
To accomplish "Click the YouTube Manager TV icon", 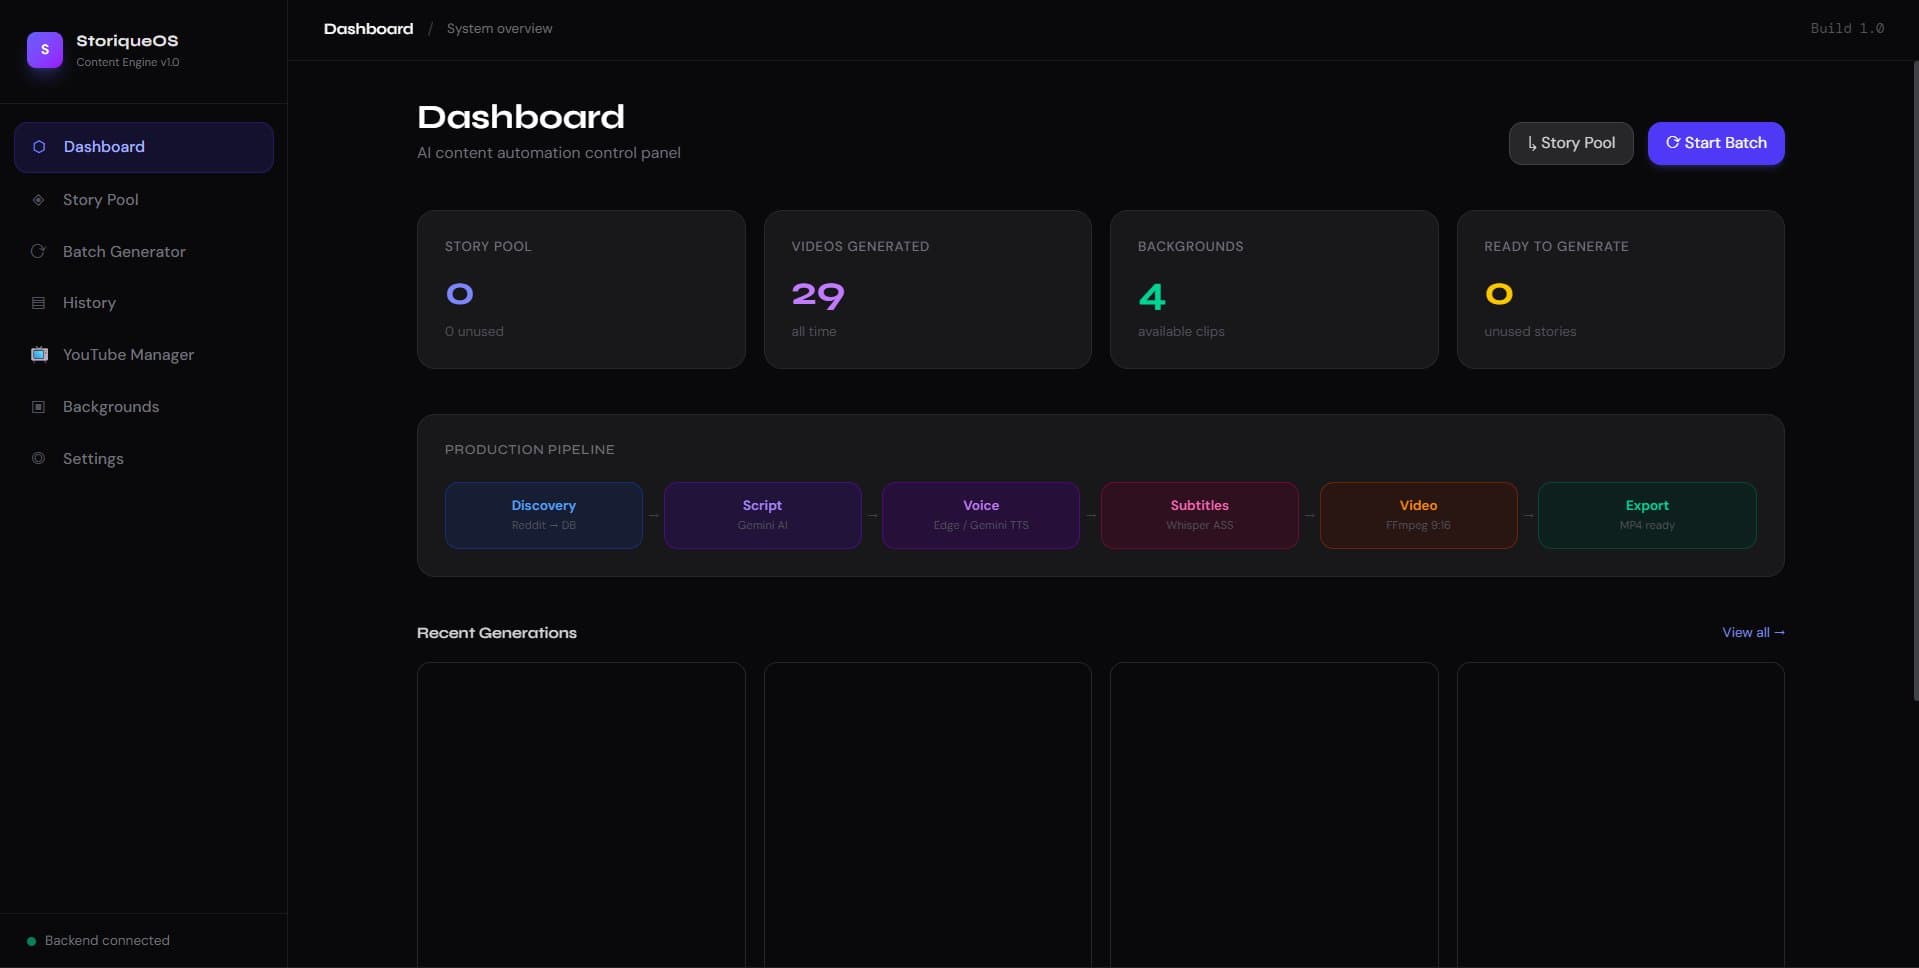I will [39, 354].
